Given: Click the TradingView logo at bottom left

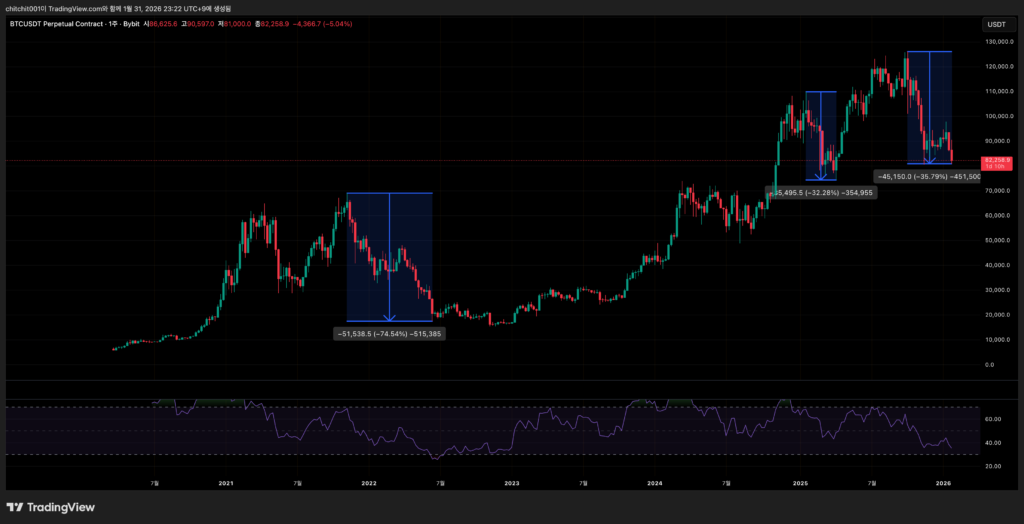Looking at the screenshot, I should pyautogui.click(x=51, y=507).
